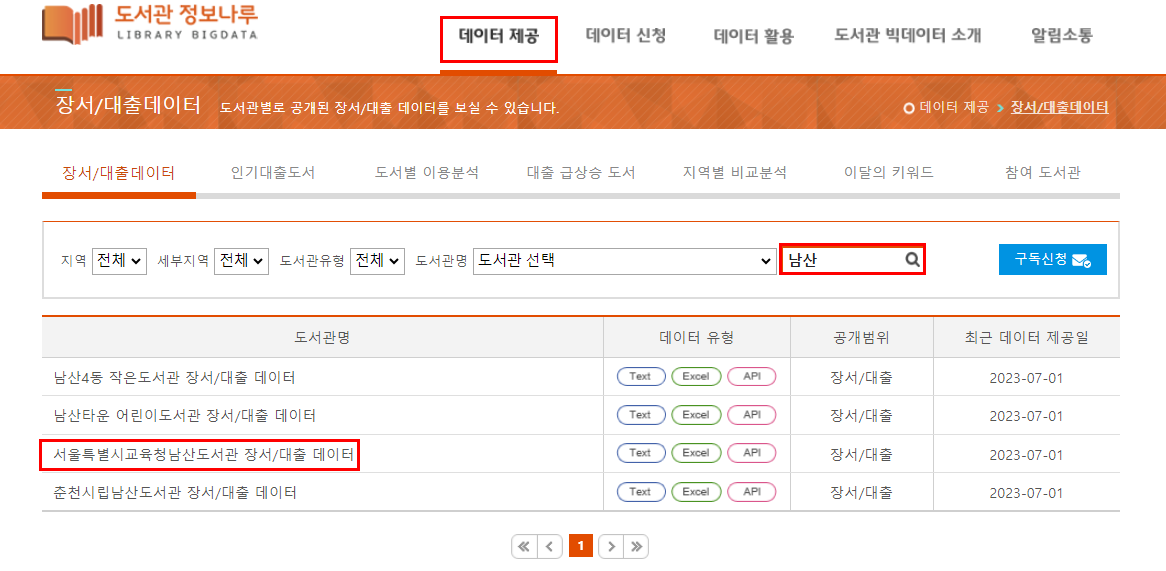The width and height of the screenshot is (1166, 571).
Task: Switch to 대출 급상승 도서 tab
Action: pyautogui.click(x=581, y=173)
